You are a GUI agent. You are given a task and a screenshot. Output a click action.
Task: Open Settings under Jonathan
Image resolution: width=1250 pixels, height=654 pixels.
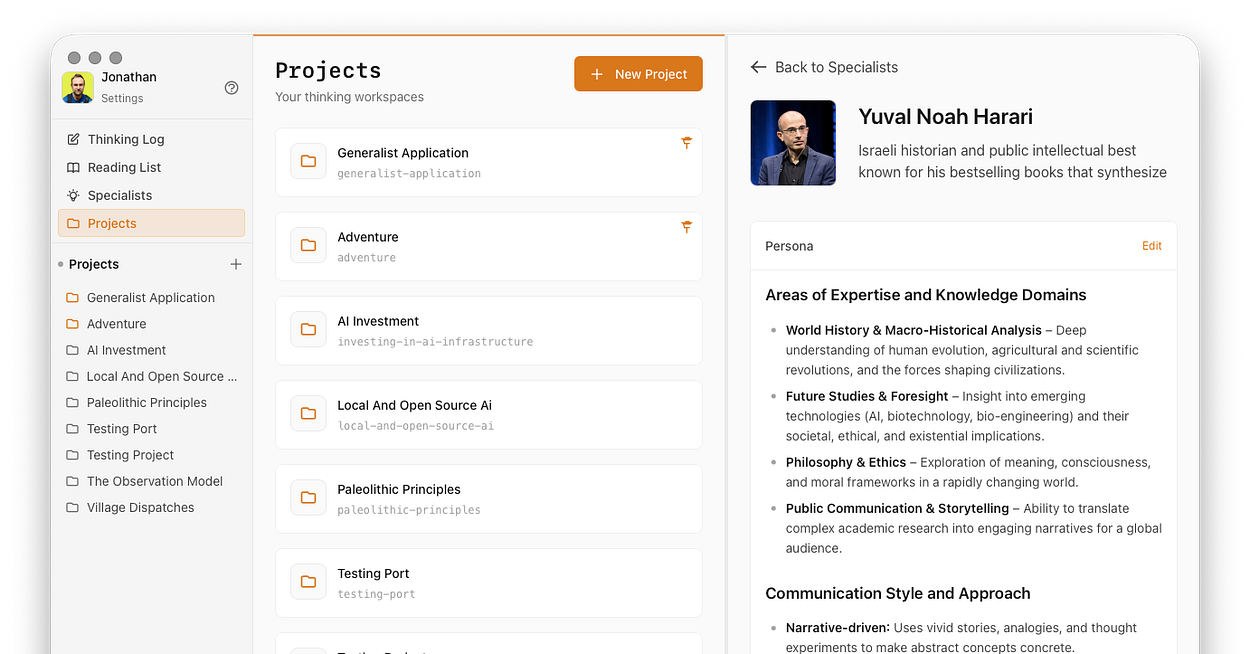122,98
